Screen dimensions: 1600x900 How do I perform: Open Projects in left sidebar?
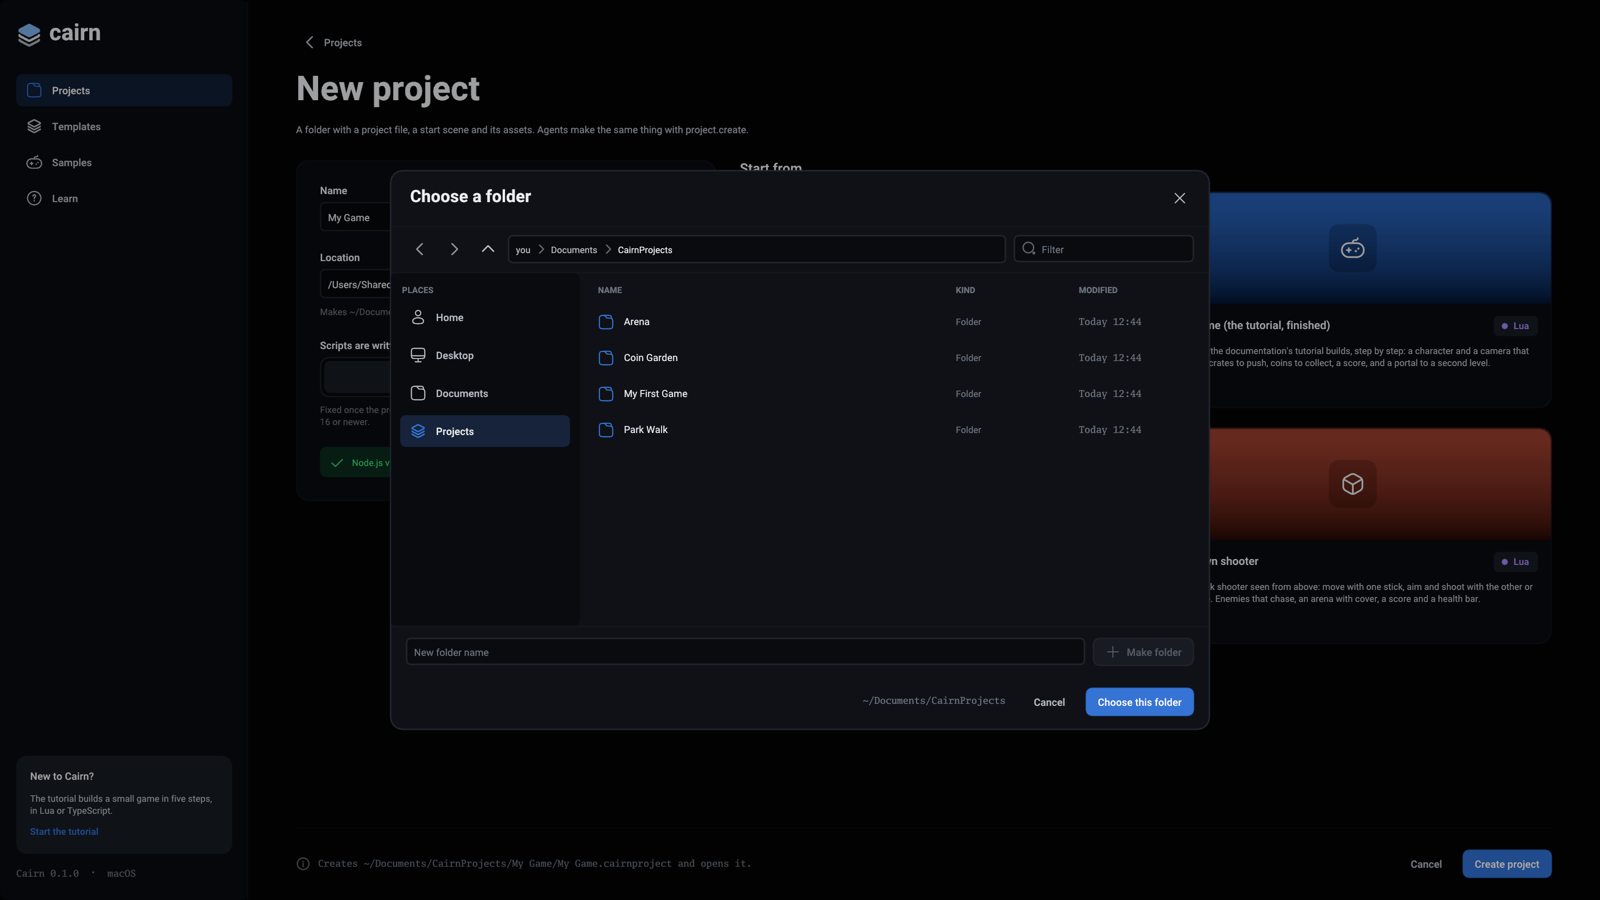pos(124,90)
